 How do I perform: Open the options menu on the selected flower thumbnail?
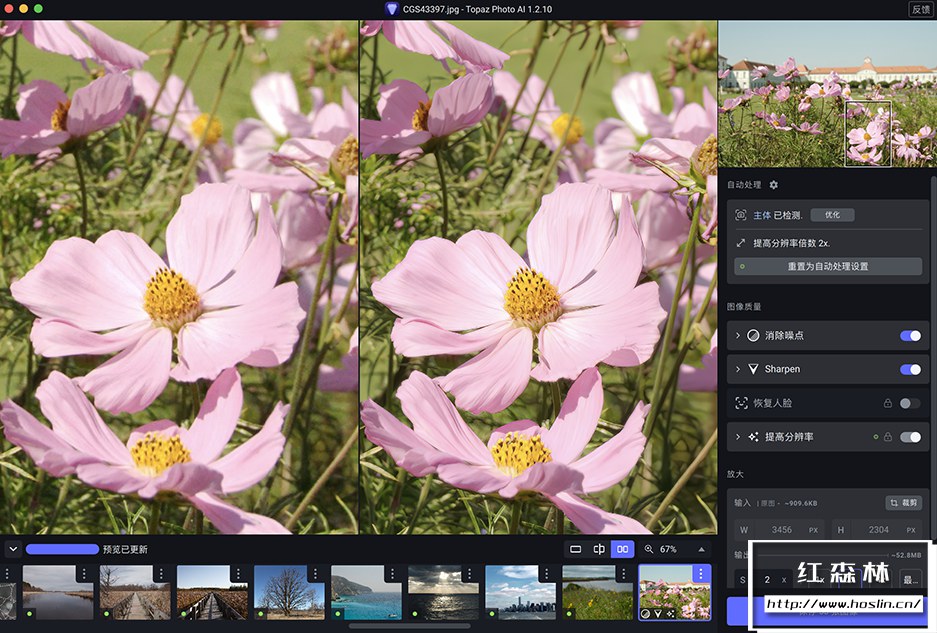click(701, 574)
